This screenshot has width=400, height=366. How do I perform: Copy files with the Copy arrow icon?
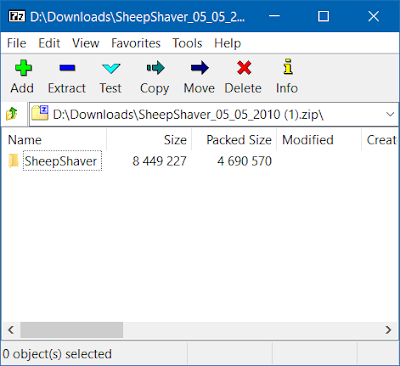(x=155, y=68)
